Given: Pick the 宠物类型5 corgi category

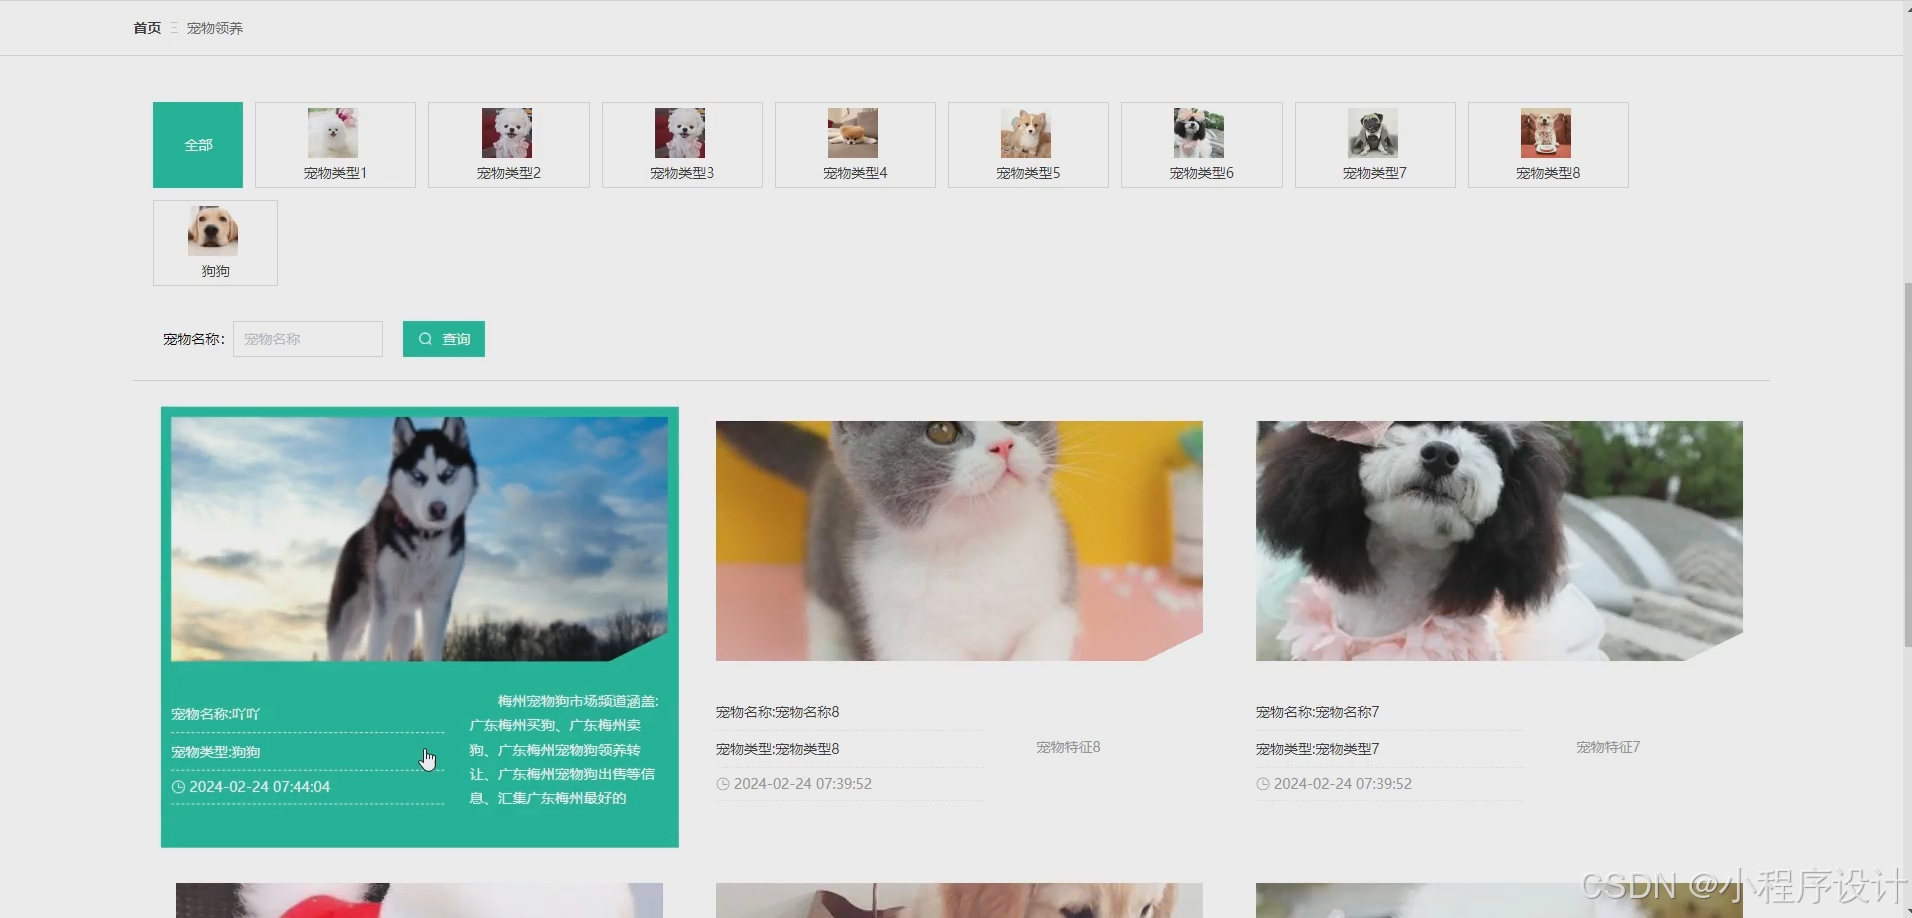Looking at the screenshot, I should pyautogui.click(x=1027, y=145).
